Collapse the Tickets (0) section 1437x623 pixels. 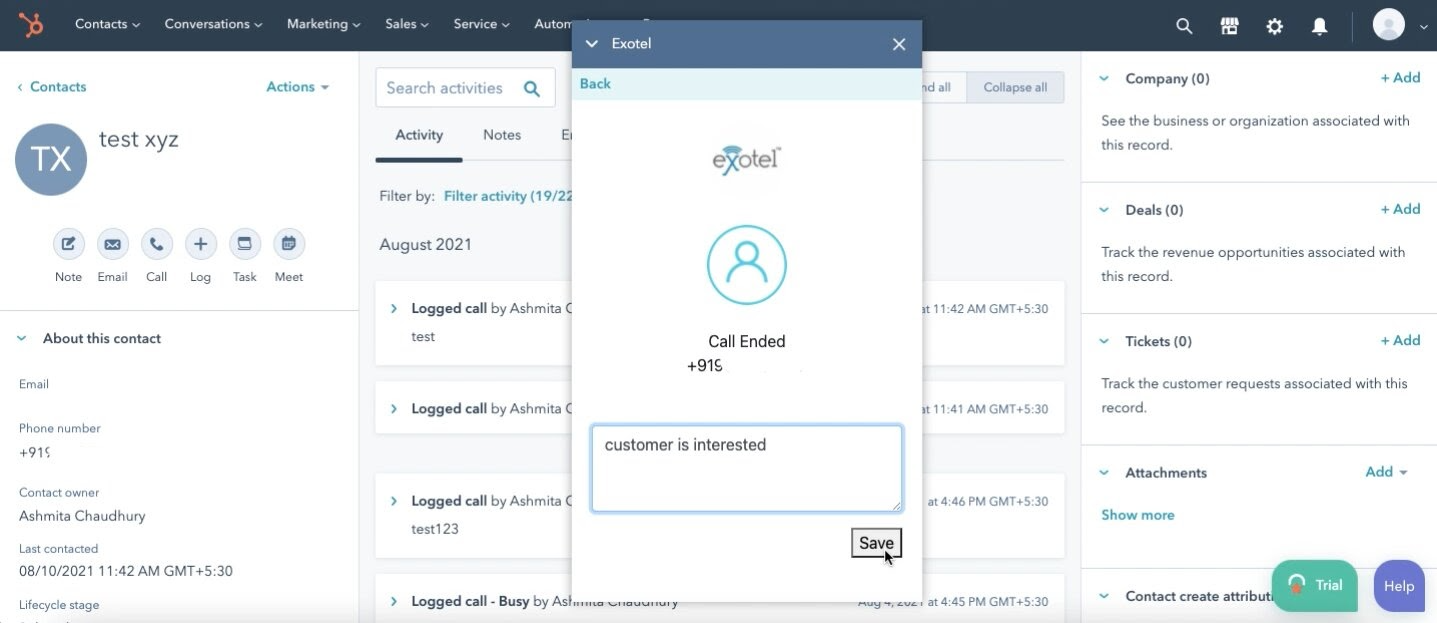(1104, 341)
